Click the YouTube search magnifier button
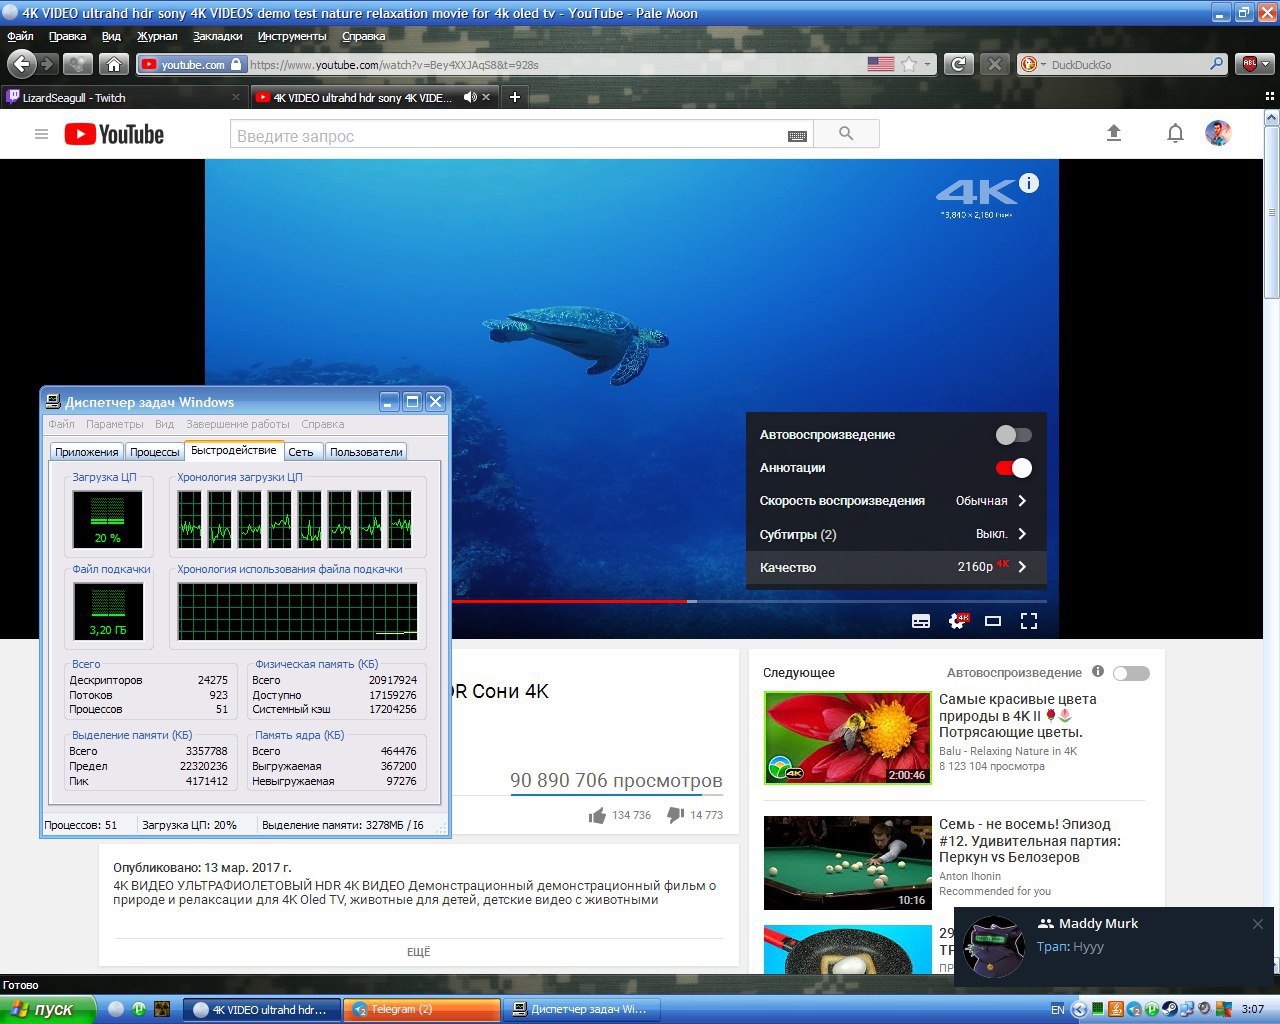The image size is (1280, 1024). tap(846, 134)
